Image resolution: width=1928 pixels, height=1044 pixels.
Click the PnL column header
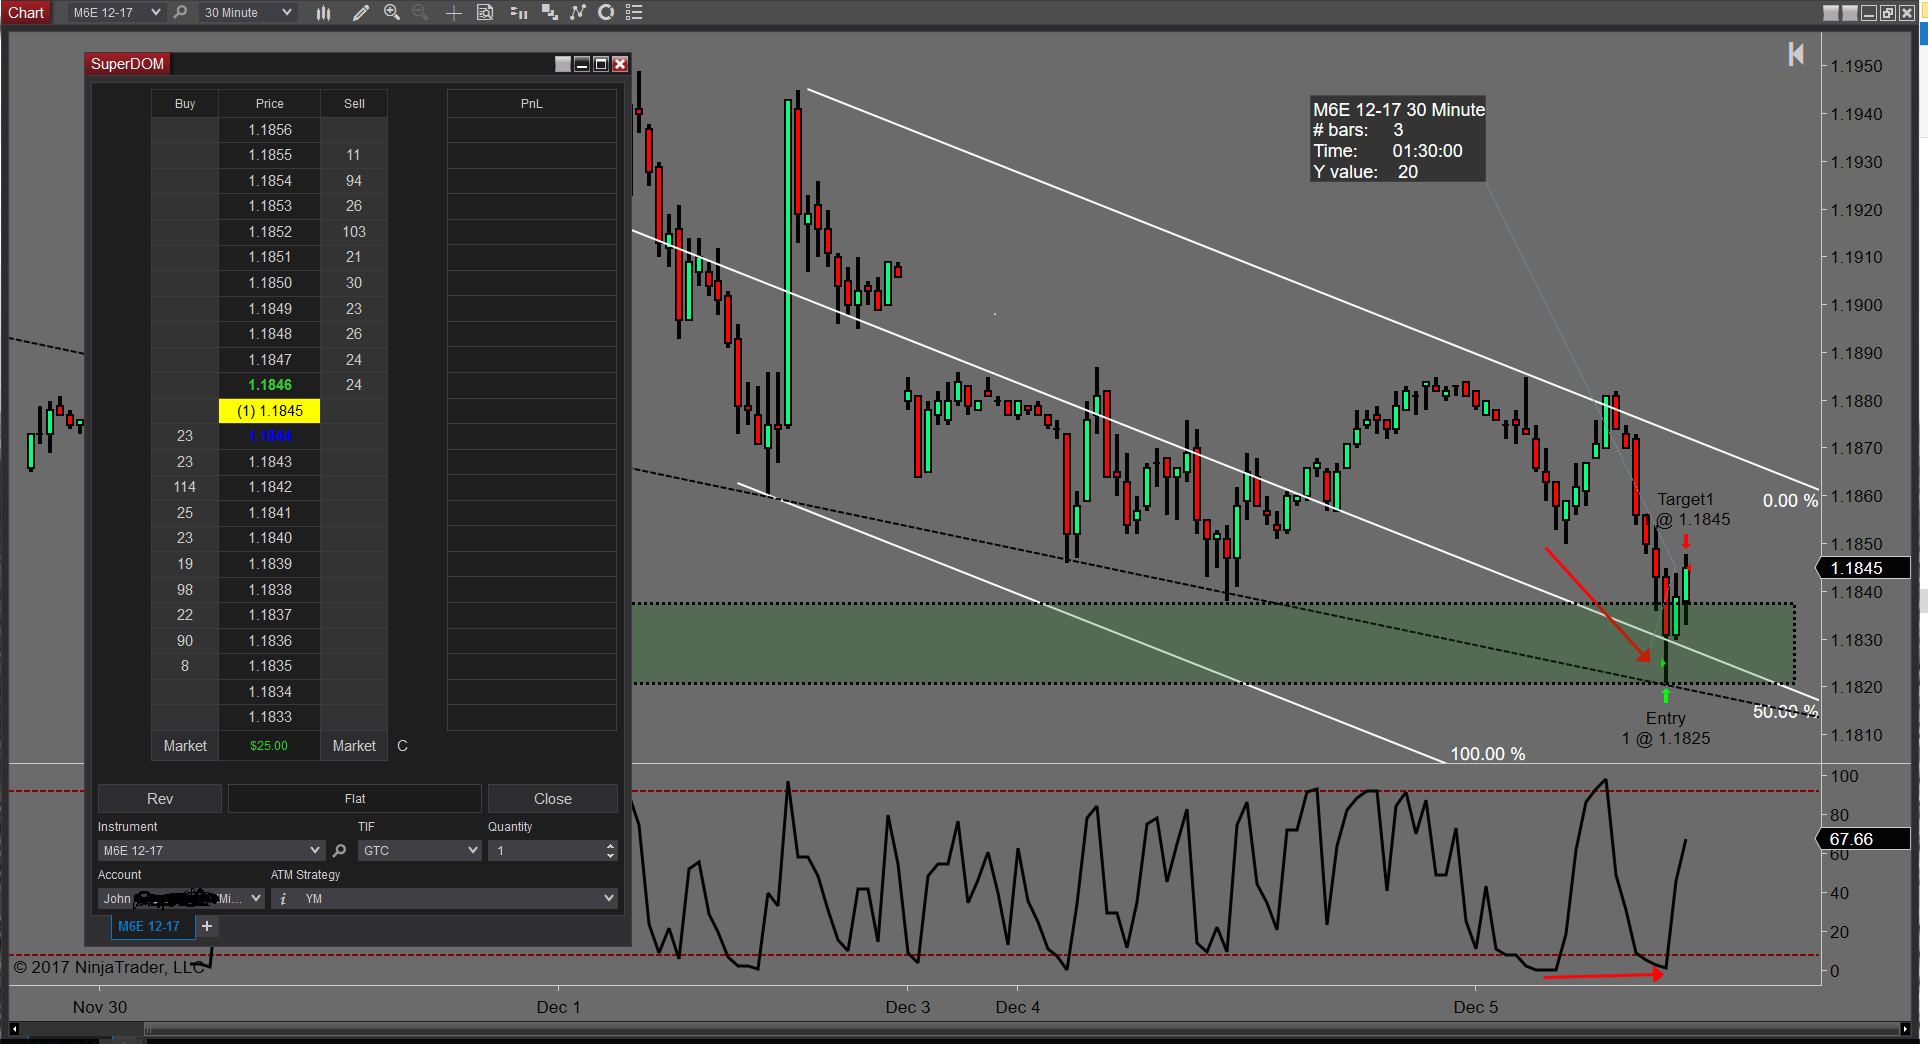532,103
